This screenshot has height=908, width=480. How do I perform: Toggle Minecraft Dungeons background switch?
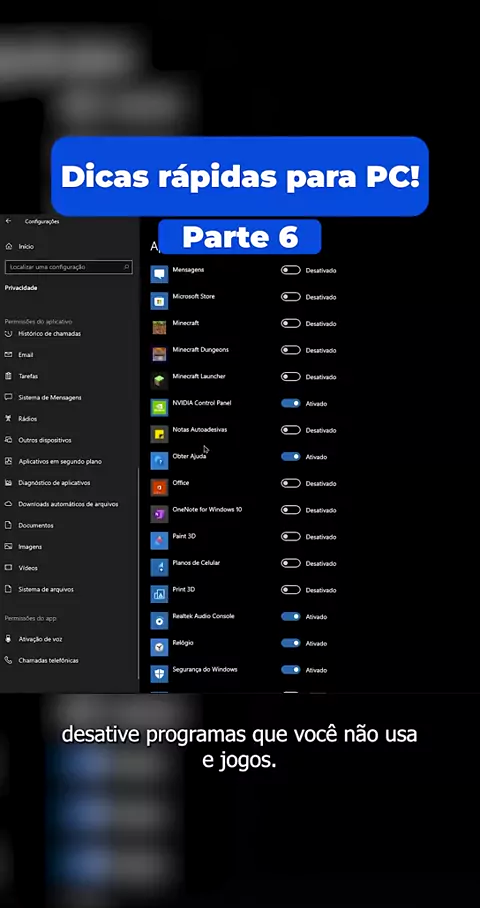point(291,350)
